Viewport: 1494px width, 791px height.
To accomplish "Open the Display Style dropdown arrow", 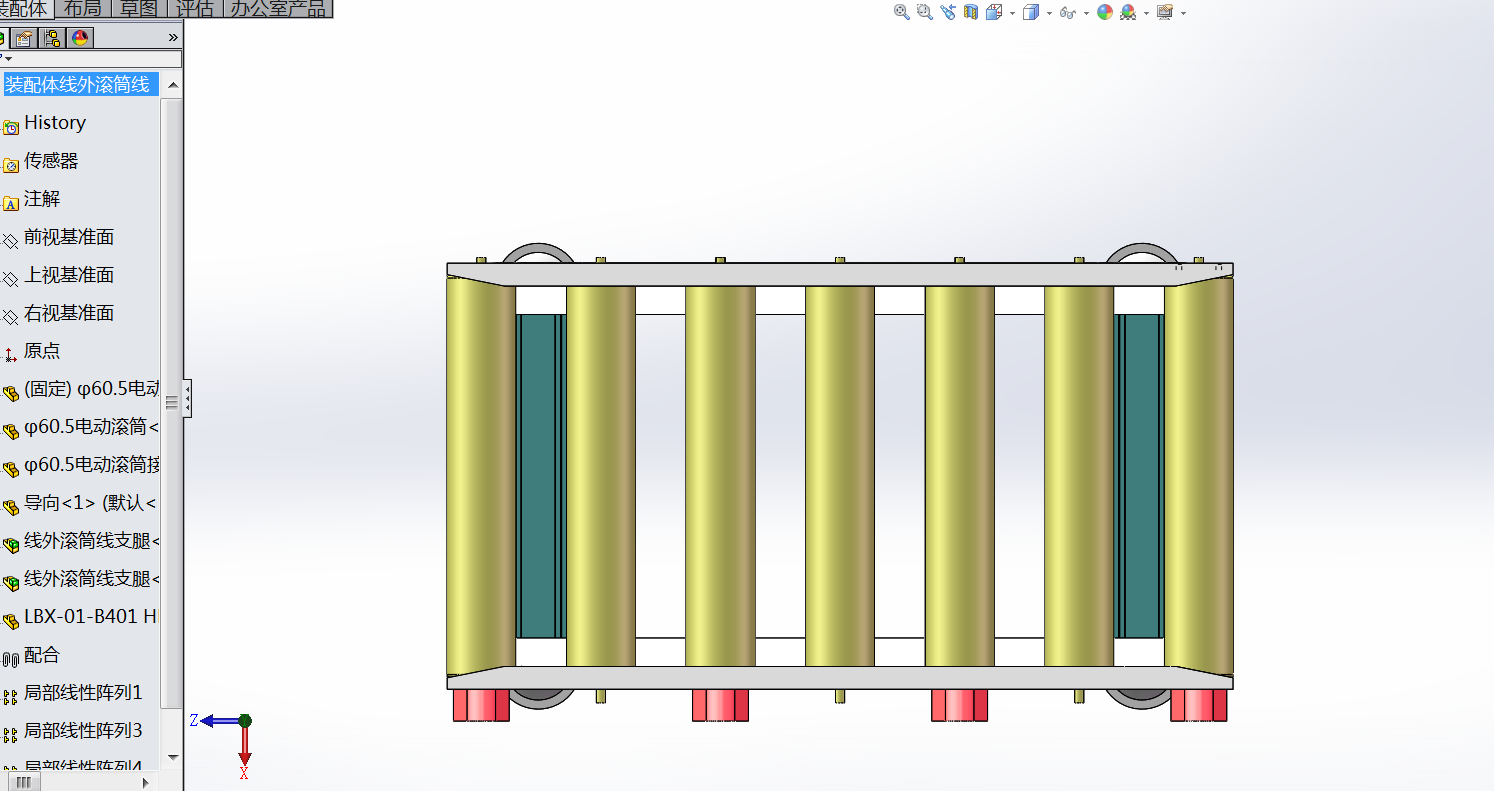I will (x=1049, y=13).
